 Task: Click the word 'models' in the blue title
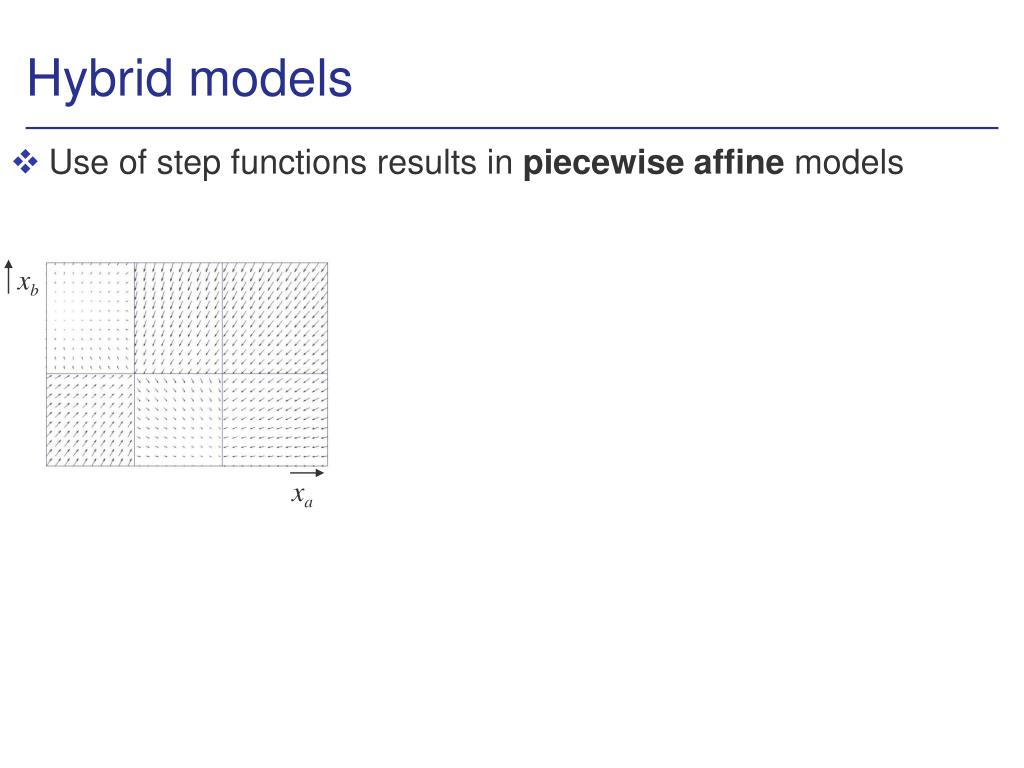[271, 79]
